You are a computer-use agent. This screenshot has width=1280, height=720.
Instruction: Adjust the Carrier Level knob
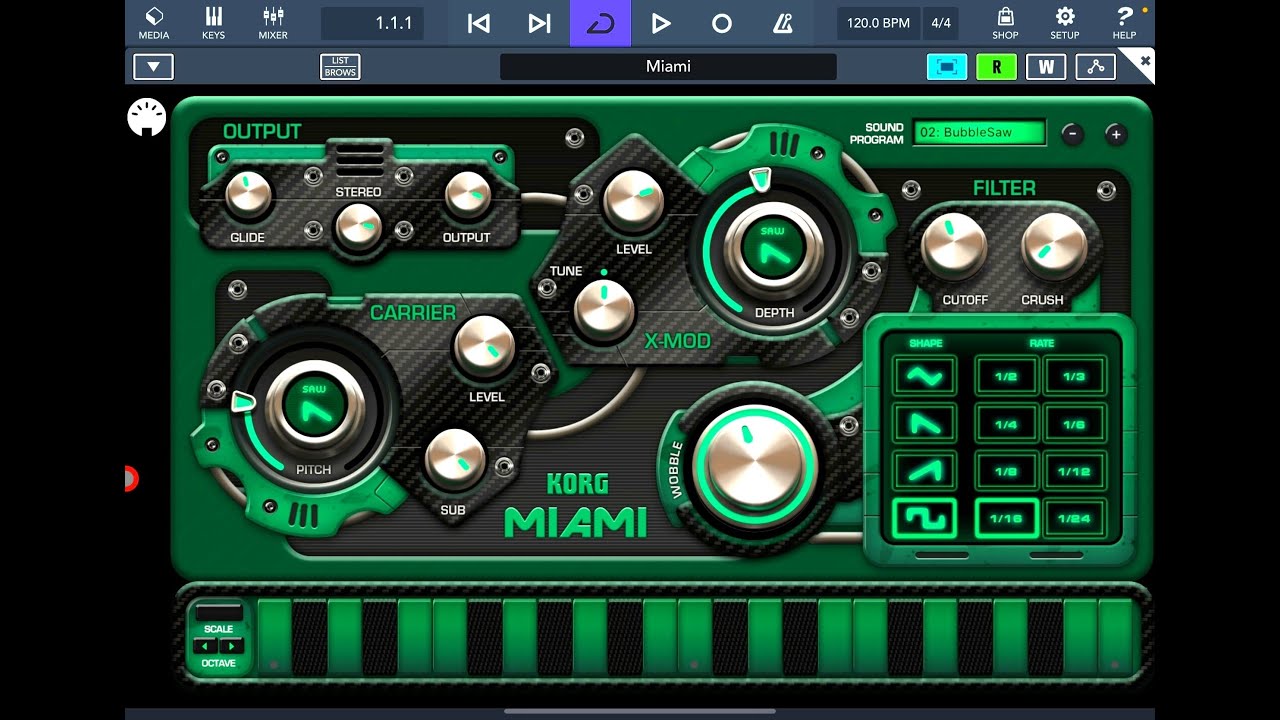pos(484,347)
